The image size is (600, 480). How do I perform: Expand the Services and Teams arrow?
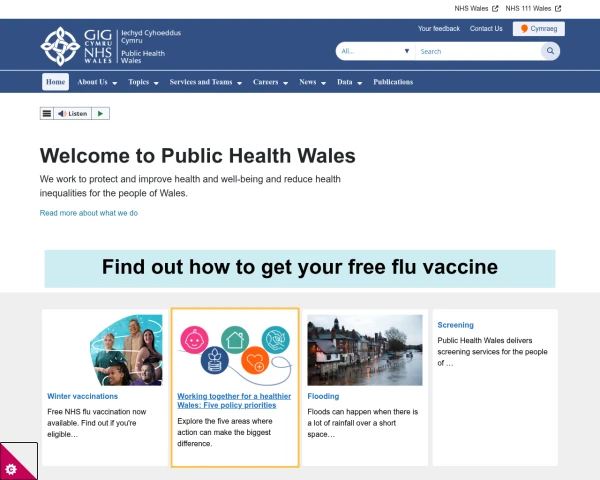tap(240, 83)
